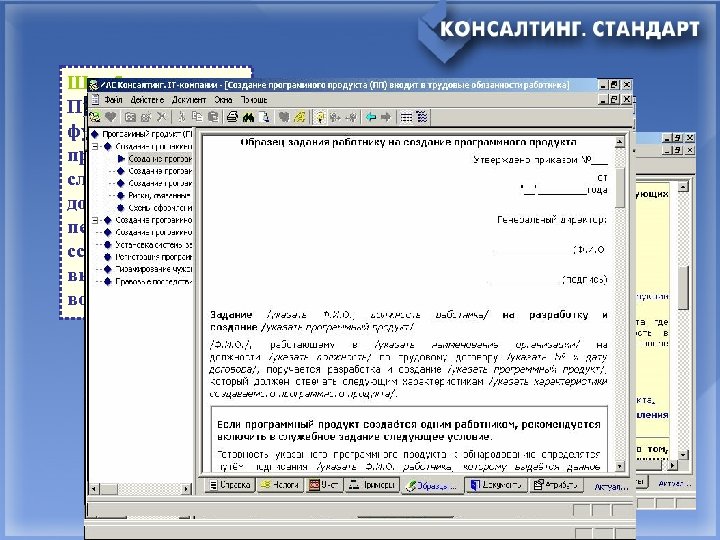Viewport: 720px width, 540px height.
Task: Select the highlighted tree item with arrow marker
Action: 159,159
